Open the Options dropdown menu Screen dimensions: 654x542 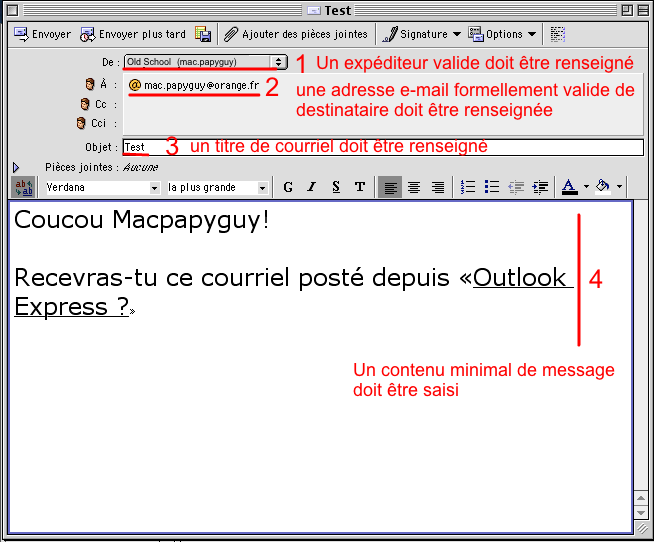tap(502, 34)
